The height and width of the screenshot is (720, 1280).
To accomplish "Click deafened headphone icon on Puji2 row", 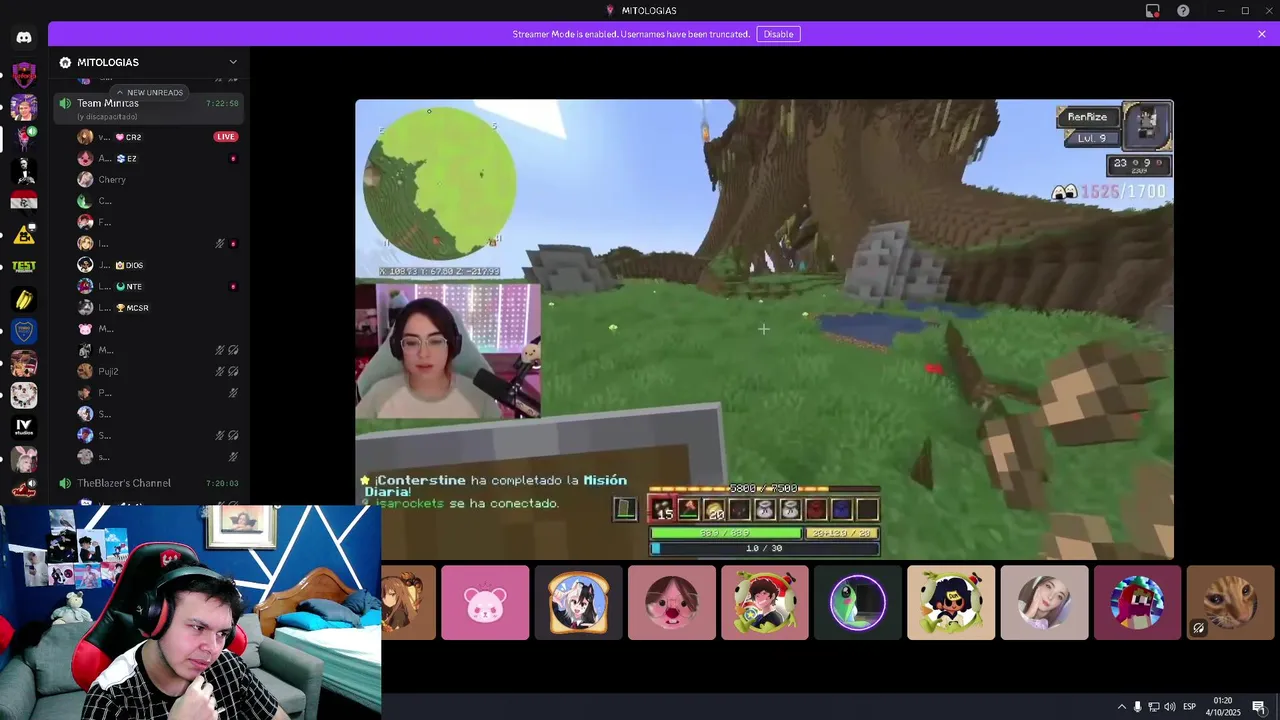I will click(x=233, y=371).
